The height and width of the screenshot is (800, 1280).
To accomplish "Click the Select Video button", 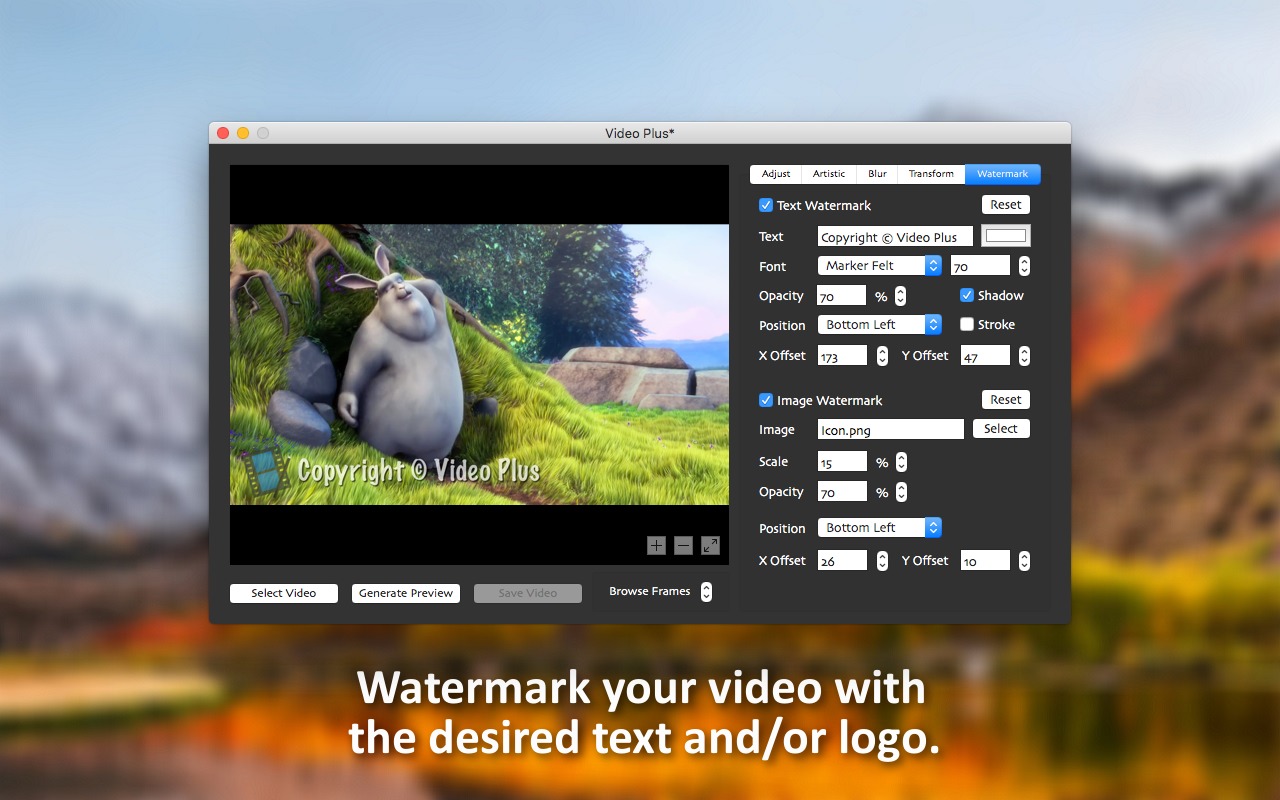I will point(283,592).
